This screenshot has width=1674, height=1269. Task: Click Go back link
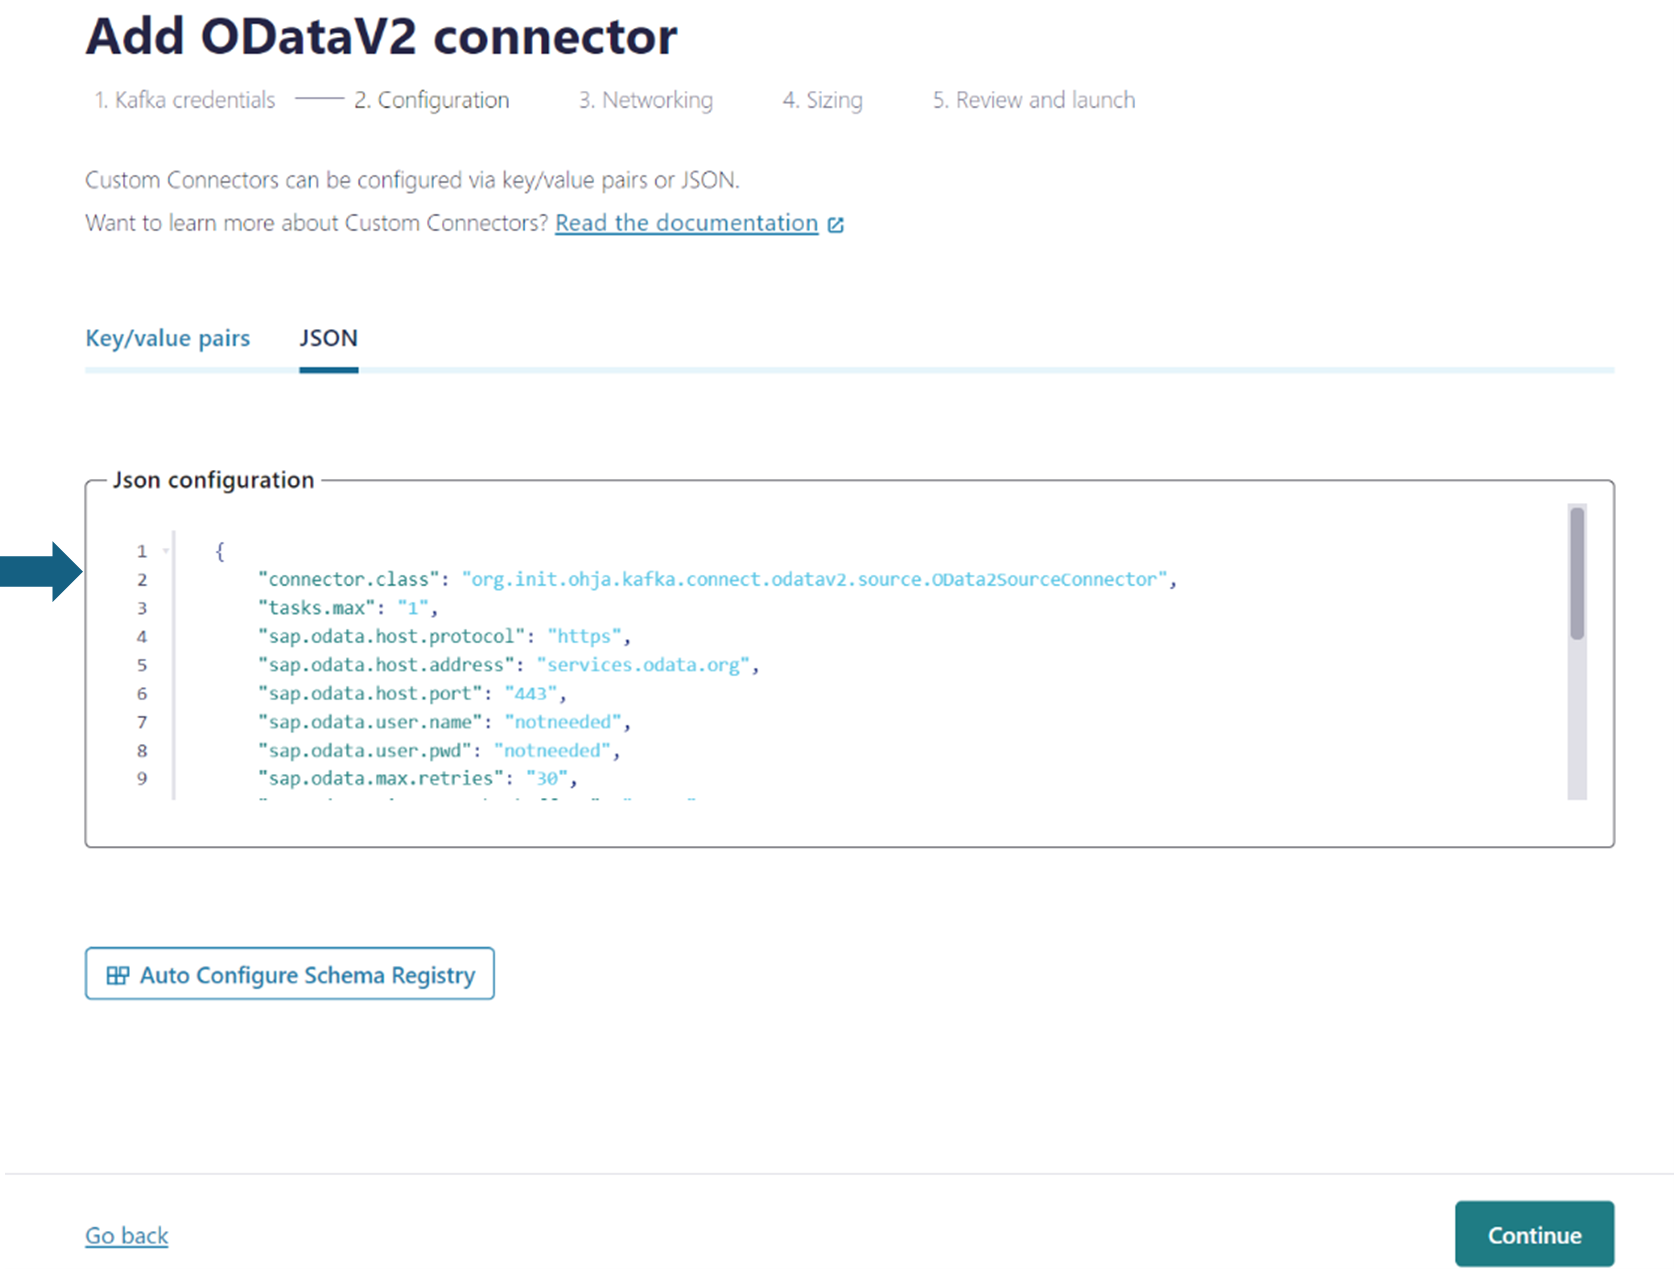127,1236
